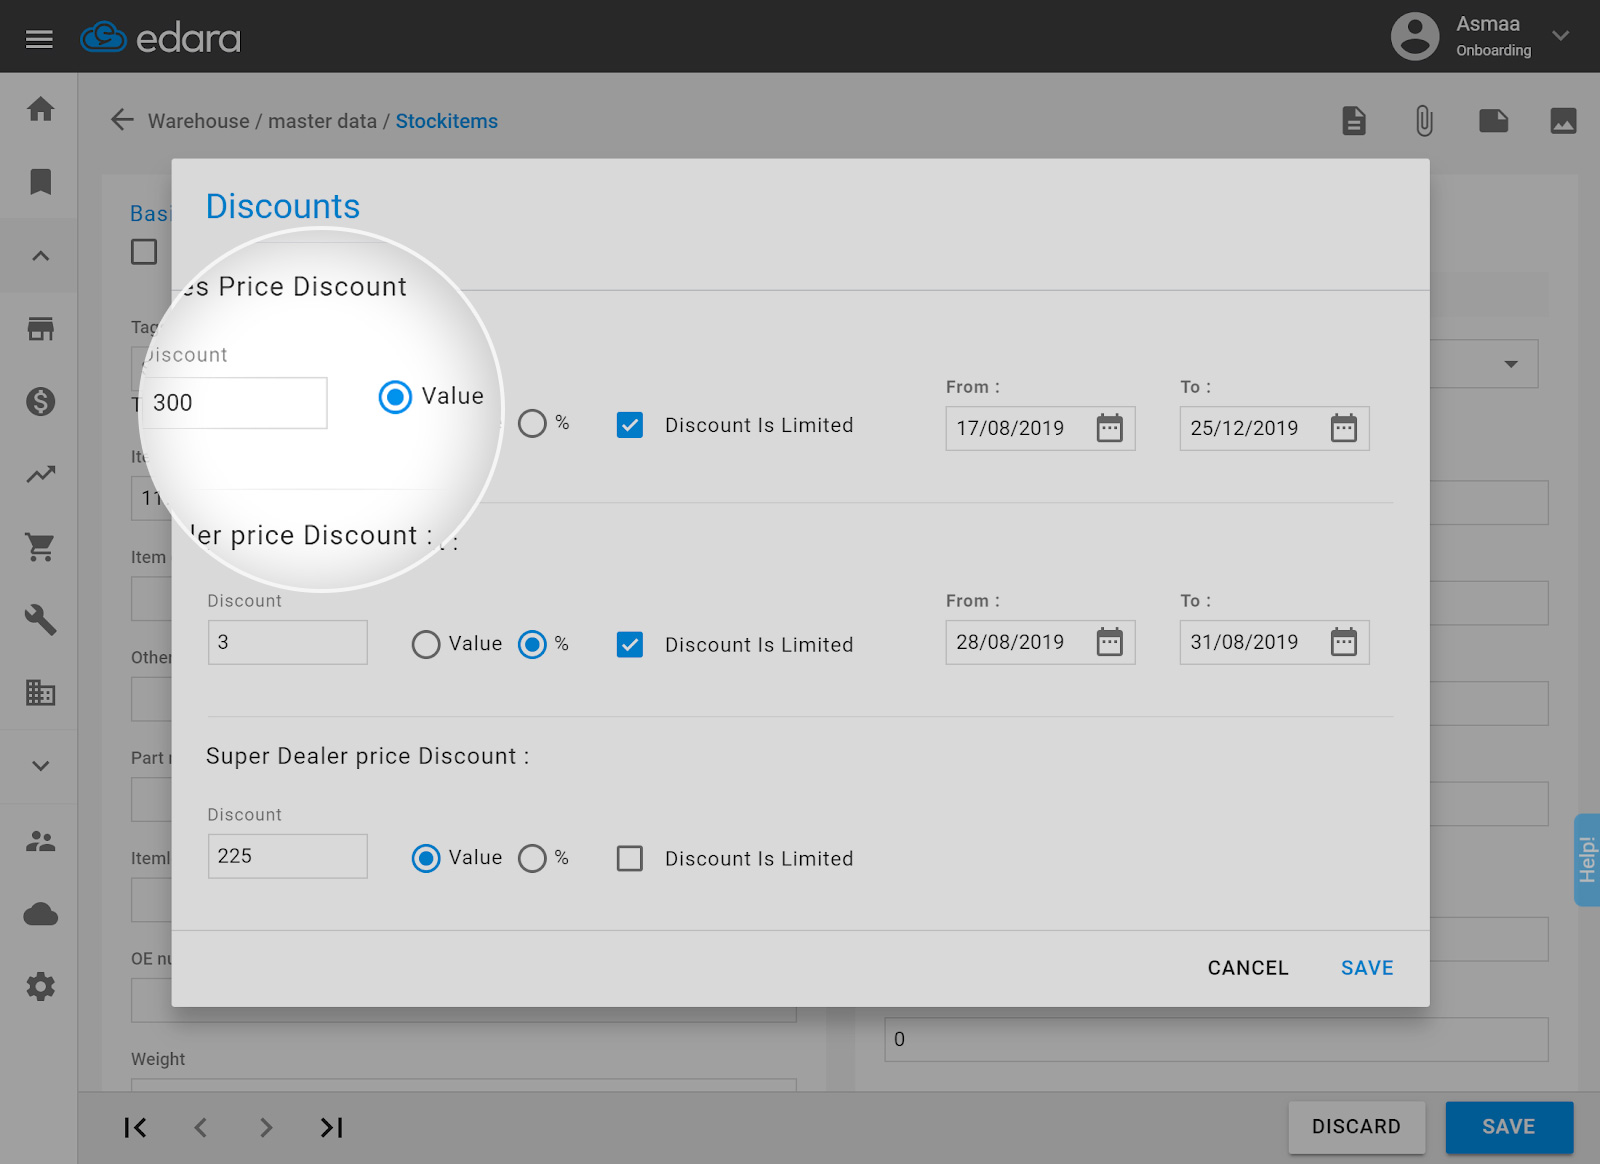
Task: Open the settings gear in sidebar
Action: pos(40,987)
